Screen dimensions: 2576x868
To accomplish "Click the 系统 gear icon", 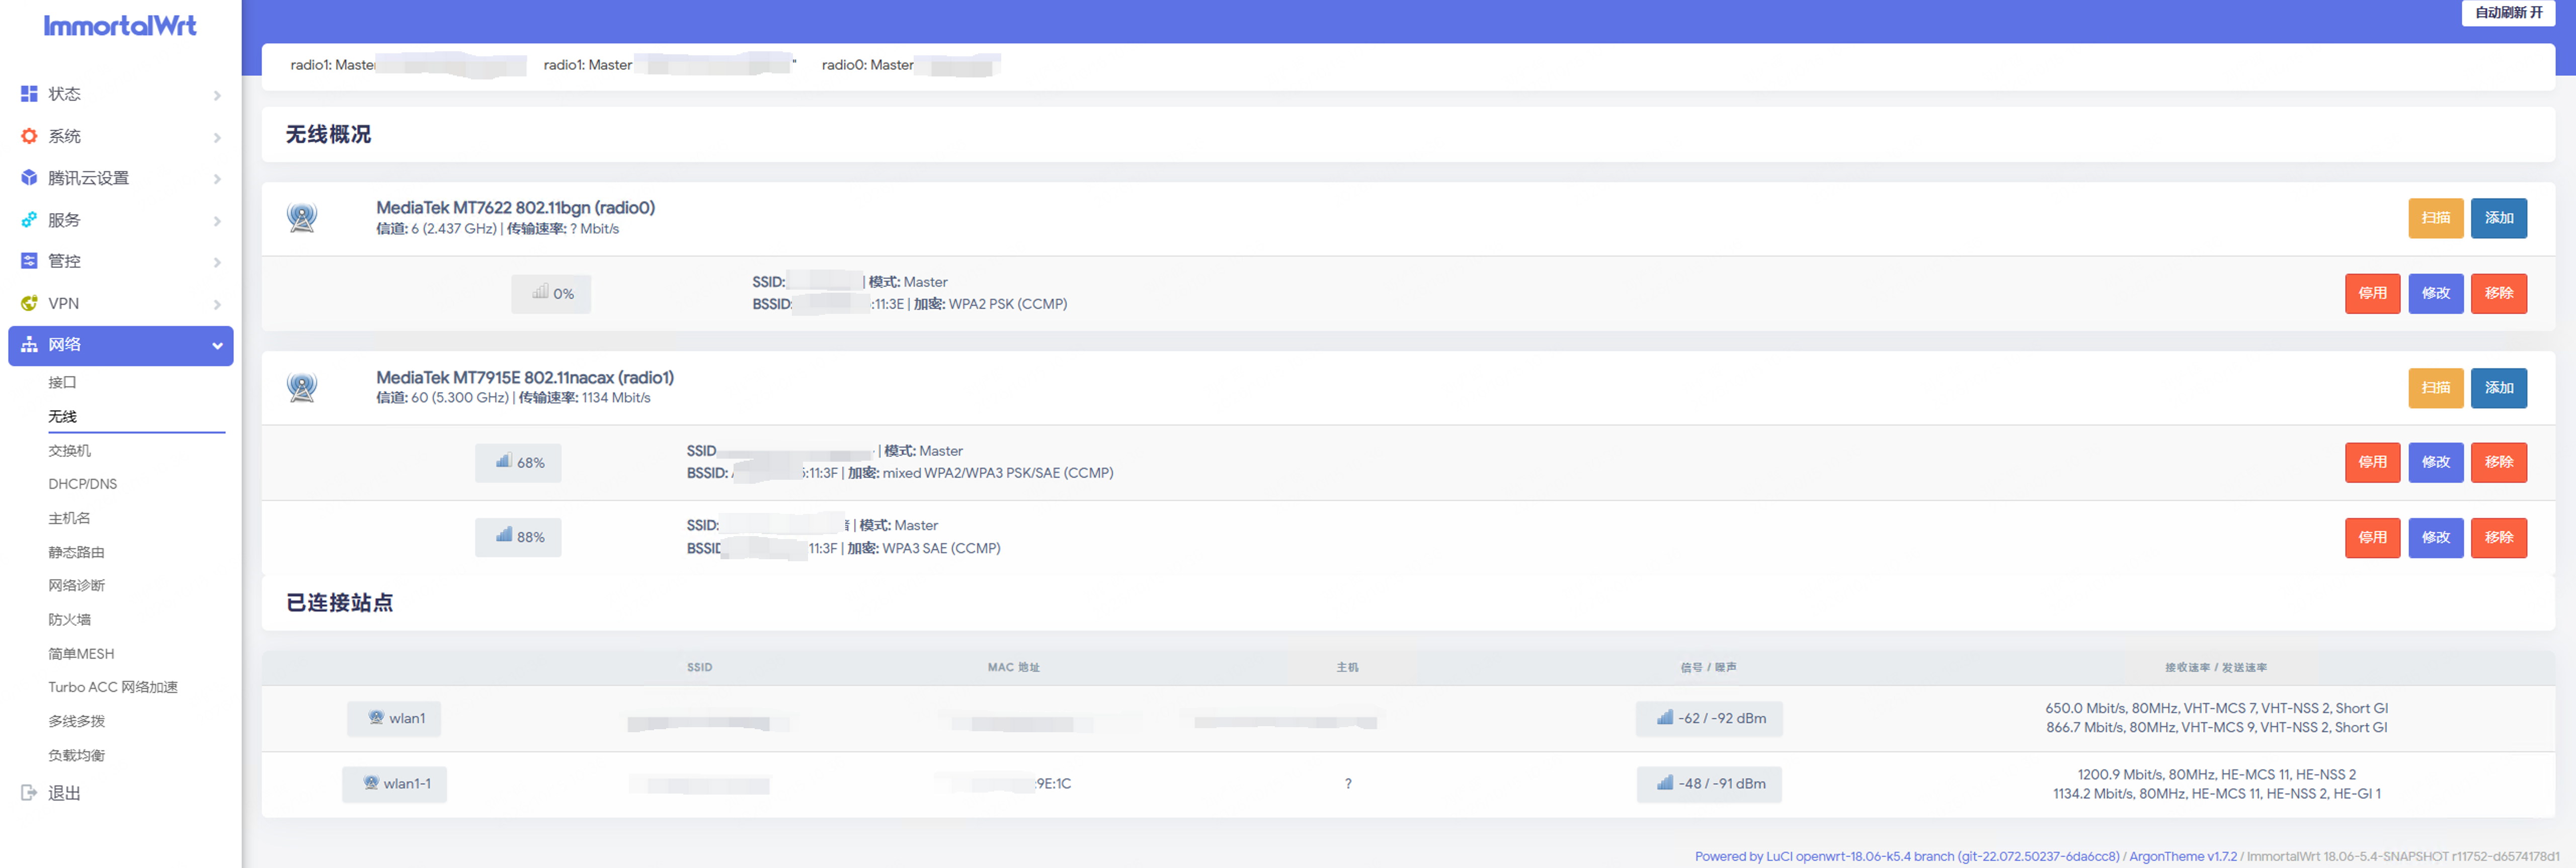I will tap(29, 136).
